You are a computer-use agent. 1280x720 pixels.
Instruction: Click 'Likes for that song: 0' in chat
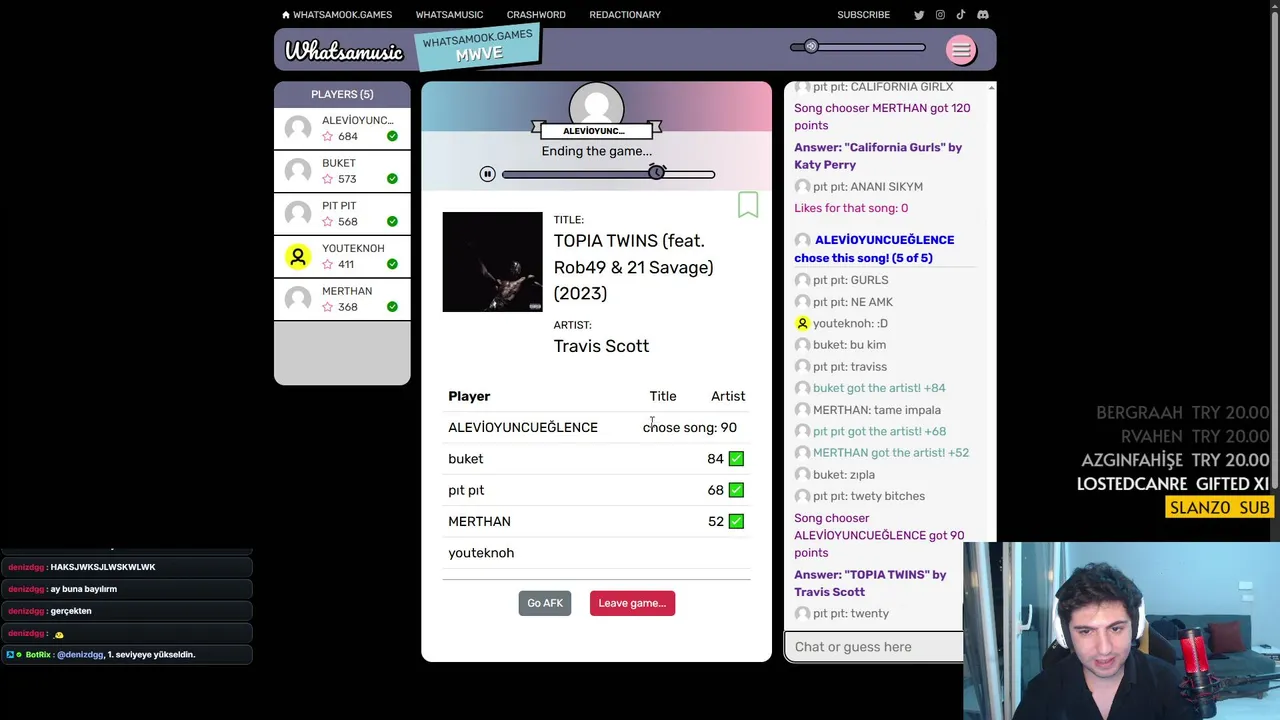click(851, 208)
